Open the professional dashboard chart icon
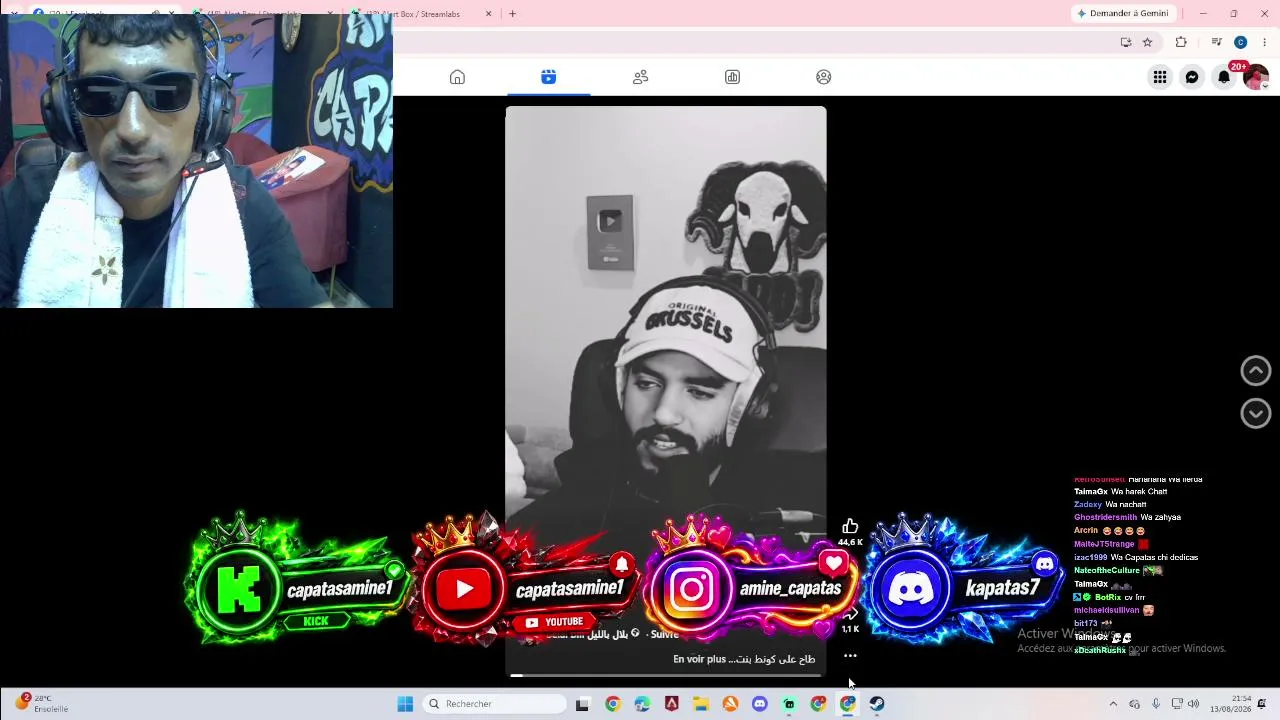This screenshot has height=720, width=1280. [732, 77]
